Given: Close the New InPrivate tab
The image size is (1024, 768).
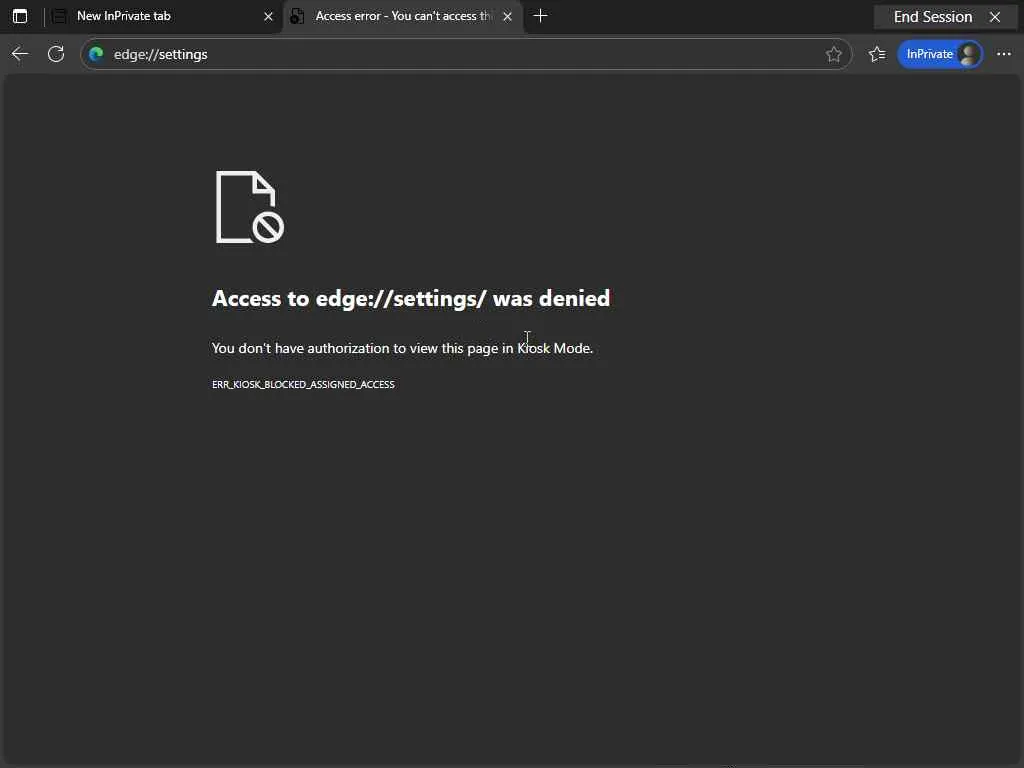Looking at the screenshot, I should (268, 16).
